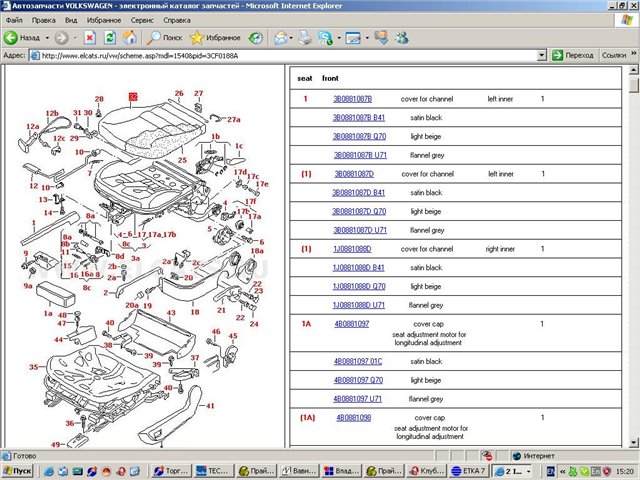The image size is (640, 480).
Task: Open part link 1J0881088D U71
Action: [x=358, y=305]
